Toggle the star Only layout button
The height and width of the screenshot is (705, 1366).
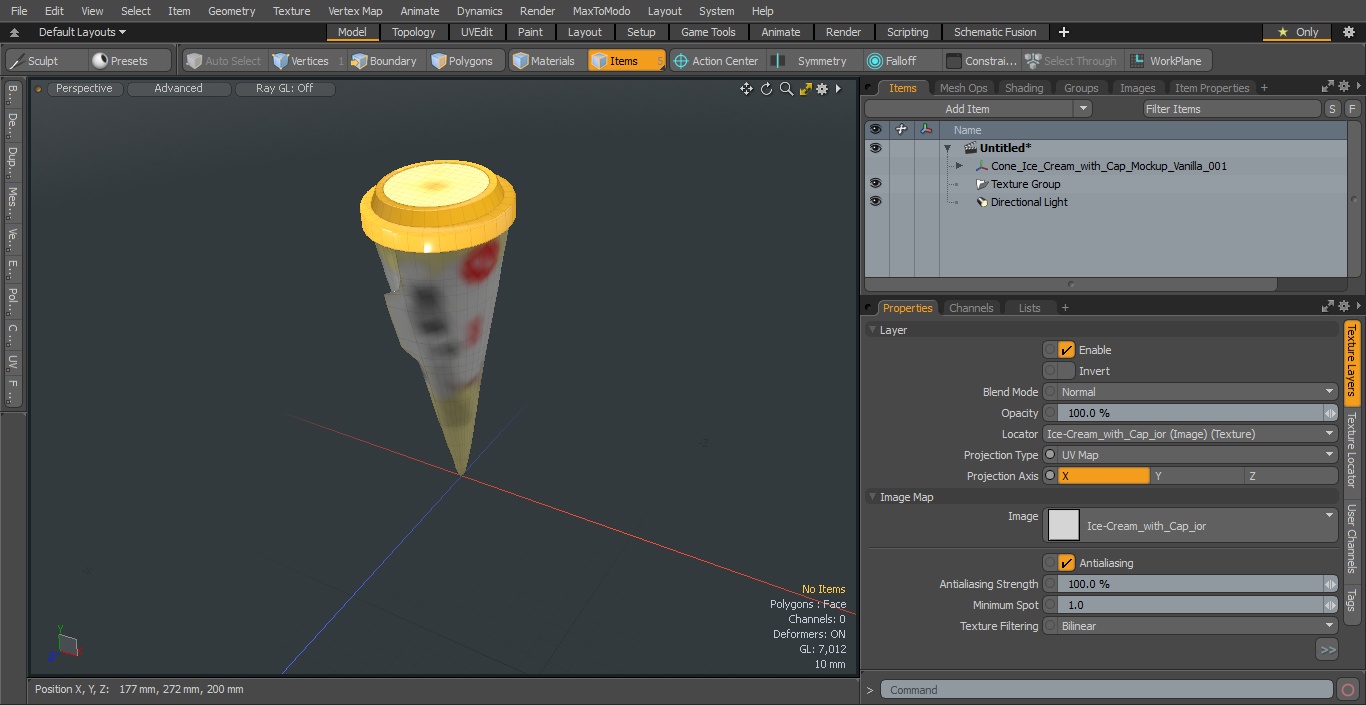(x=1297, y=32)
